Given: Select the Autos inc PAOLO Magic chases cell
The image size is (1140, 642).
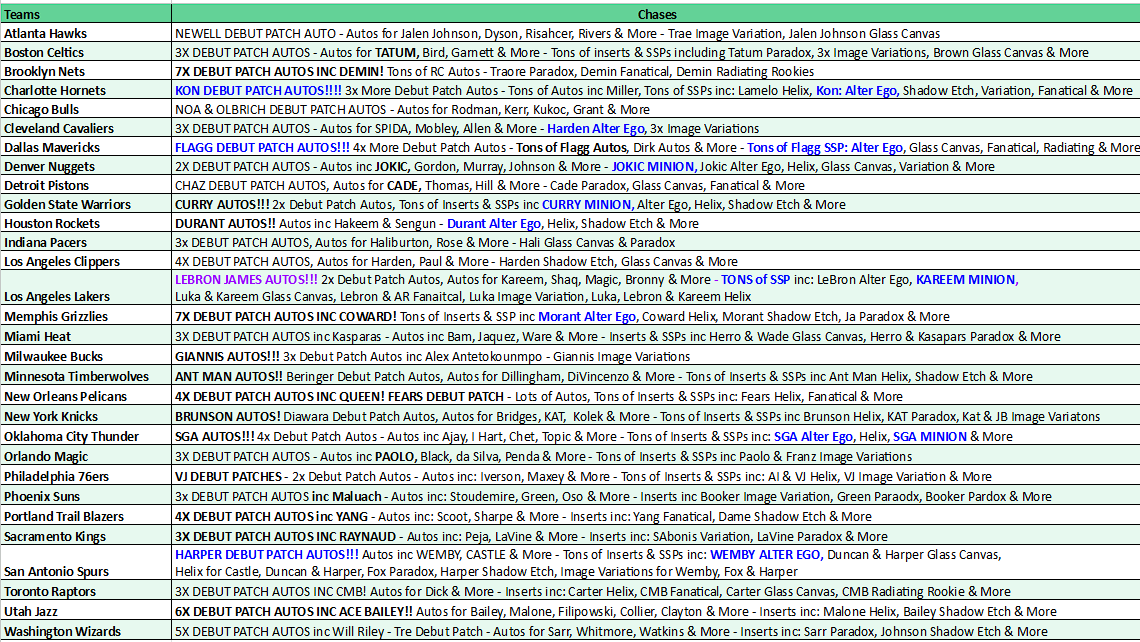Looking at the screenshot, I should (x=656, y=456).
